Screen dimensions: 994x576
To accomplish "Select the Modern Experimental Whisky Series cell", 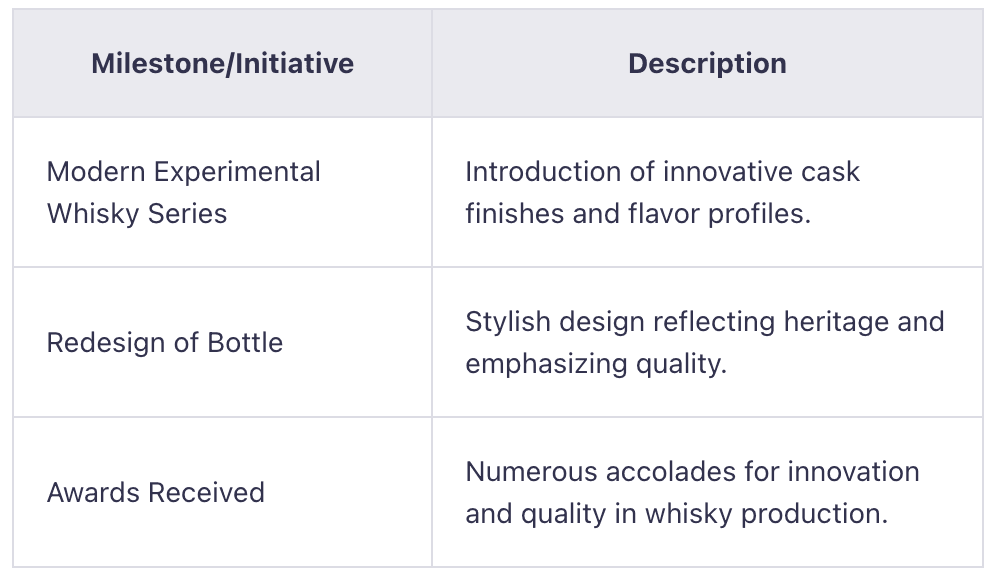I will (222, 192).
